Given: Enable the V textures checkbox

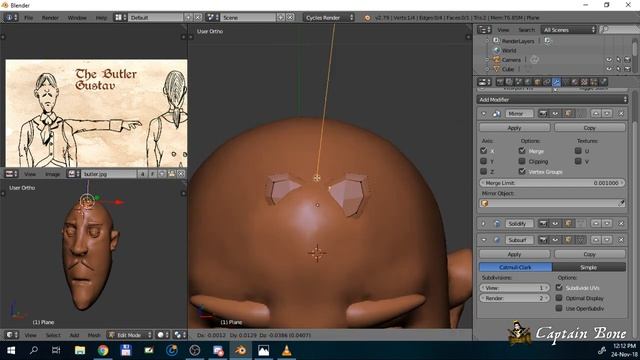Looking at the screenshot, I should point(578,161).
